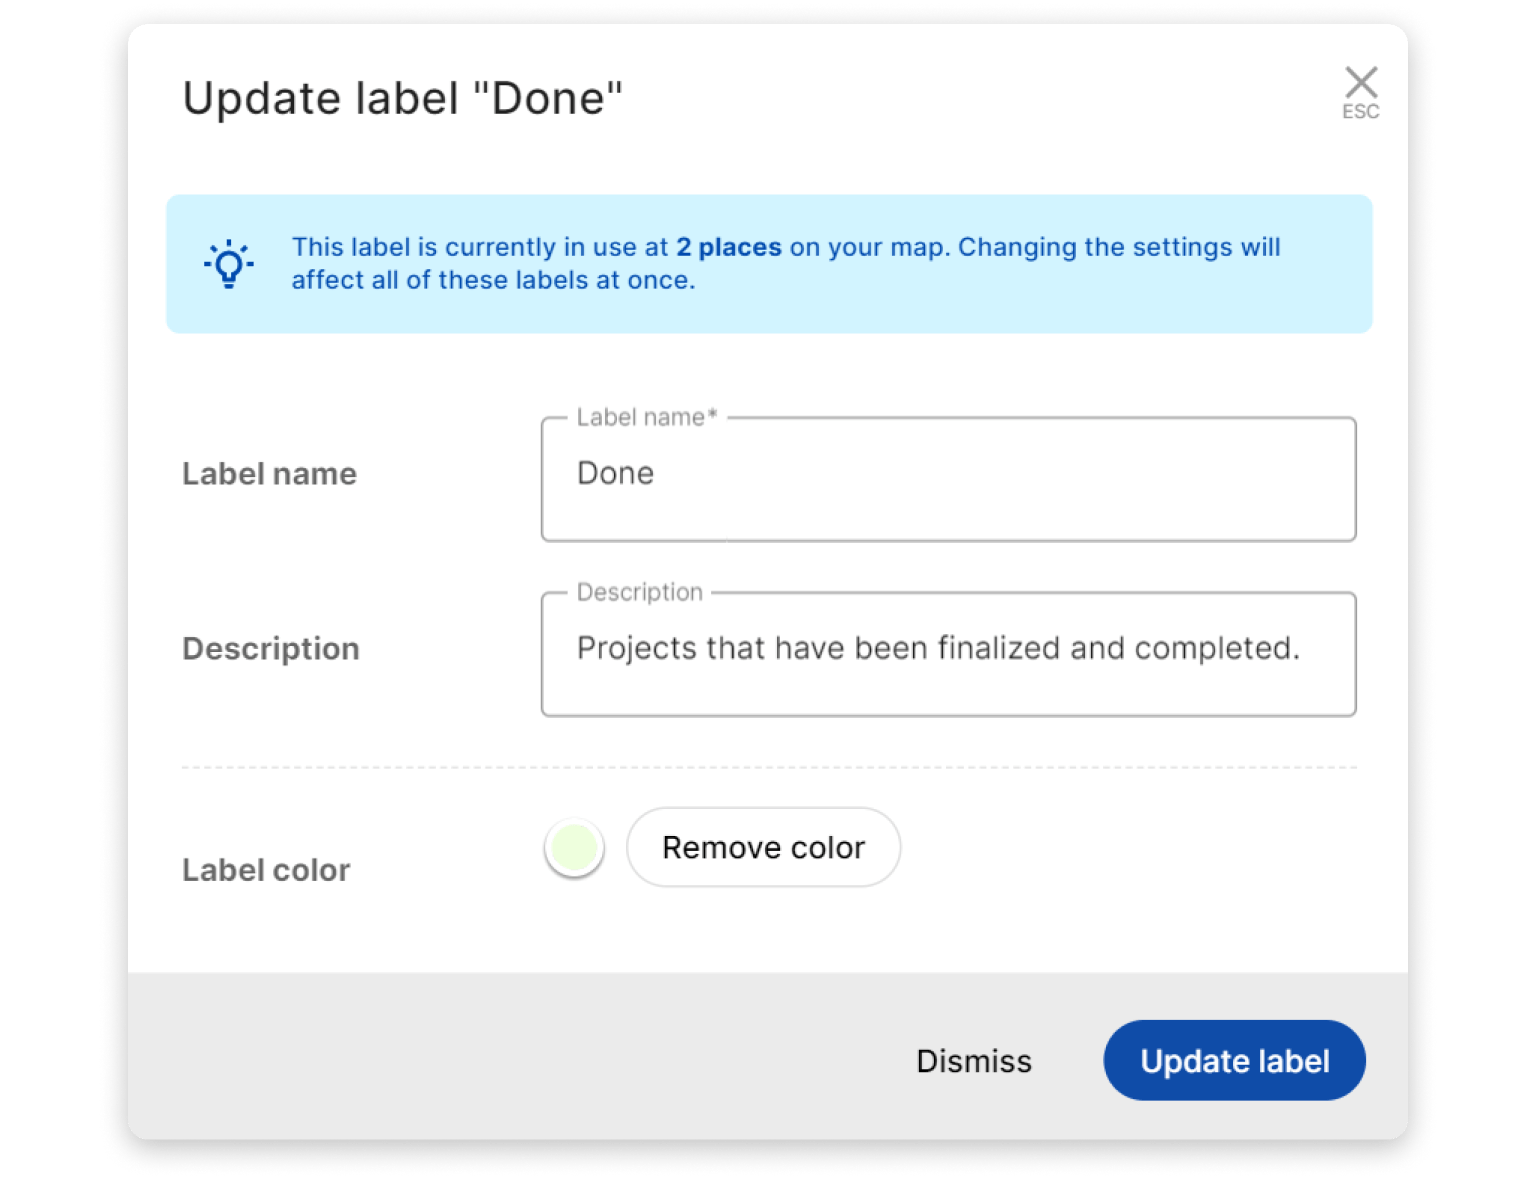Click the Label name section heading on the left
1536x1180 pixels.
click(269, 473)
